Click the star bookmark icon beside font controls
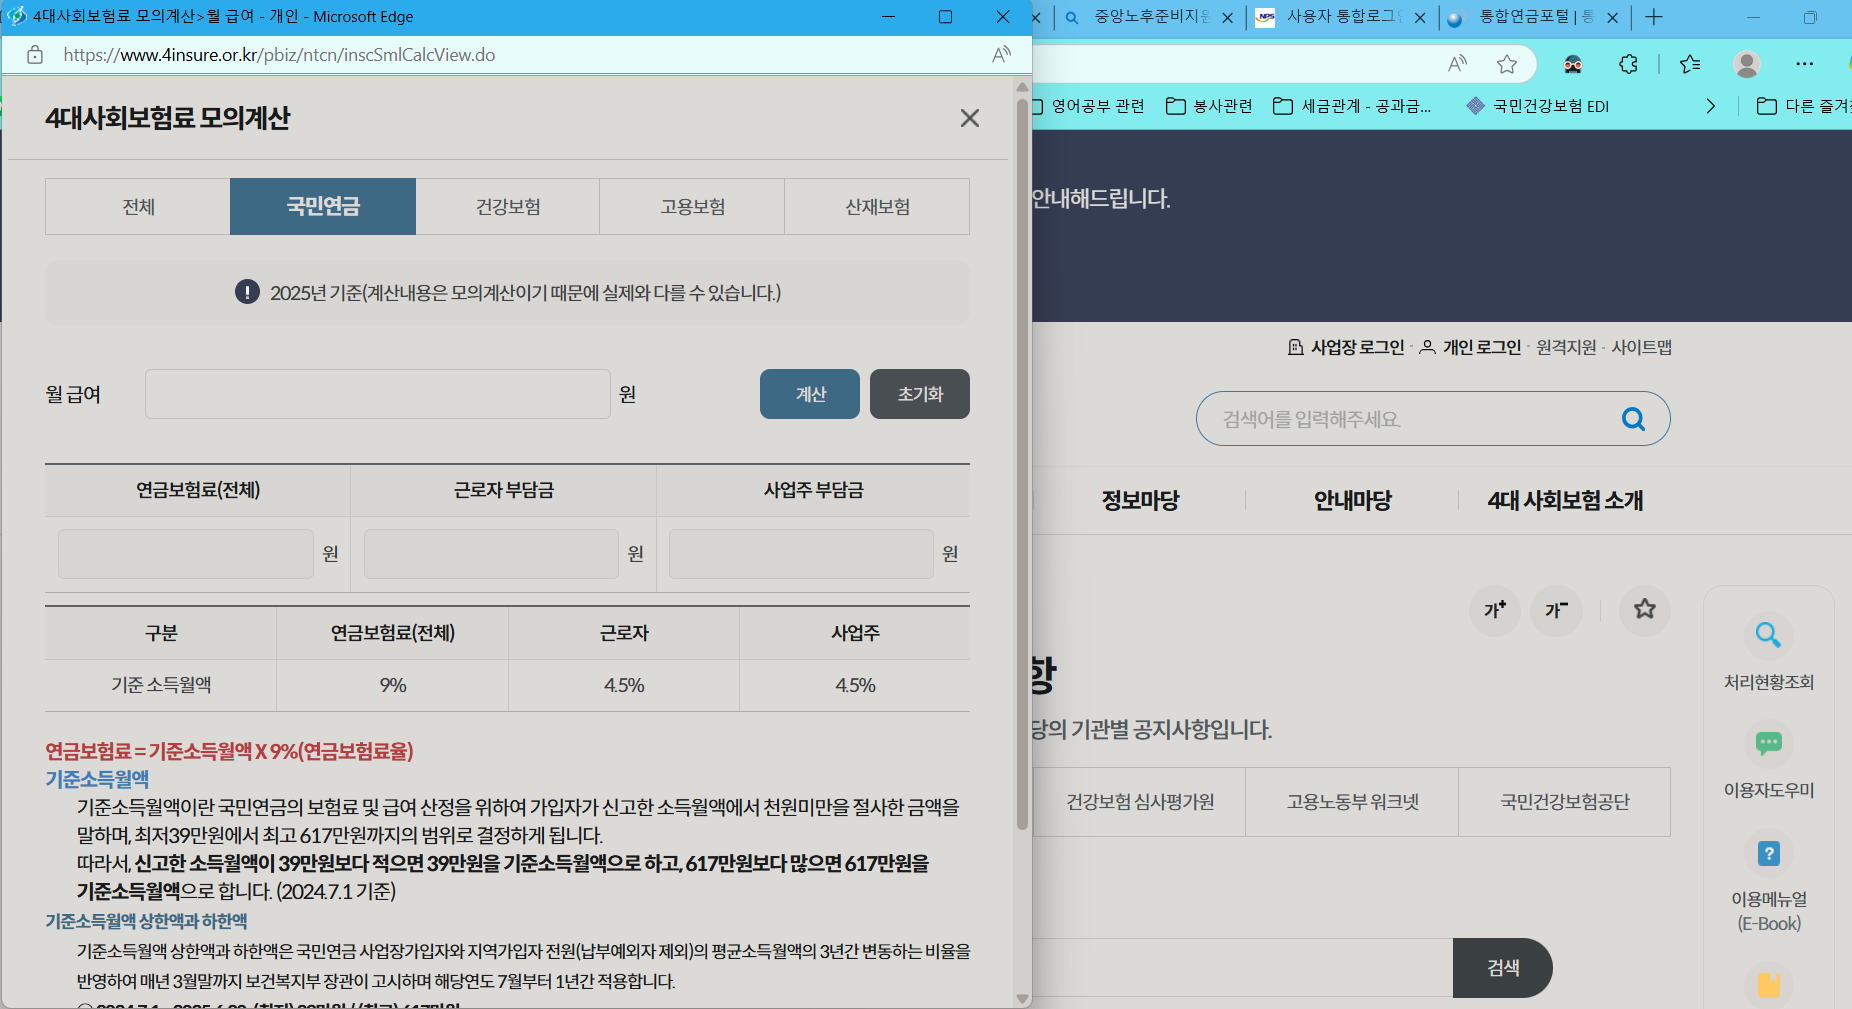Viewport: 1852px width, 1009px height. (x=1645, y=611)
